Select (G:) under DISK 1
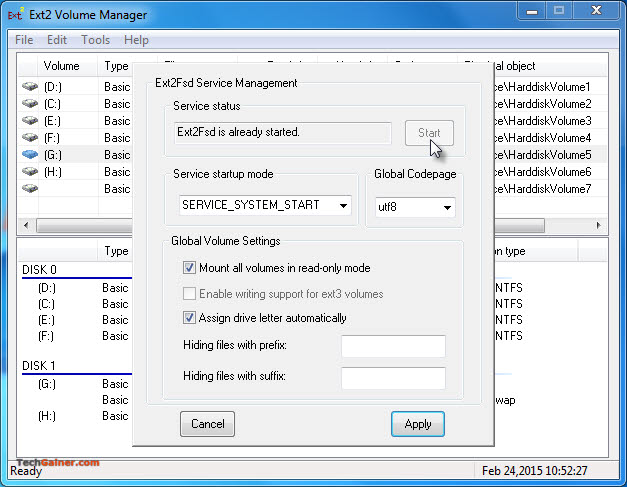 pyautogui.click(x=47, y=384)
